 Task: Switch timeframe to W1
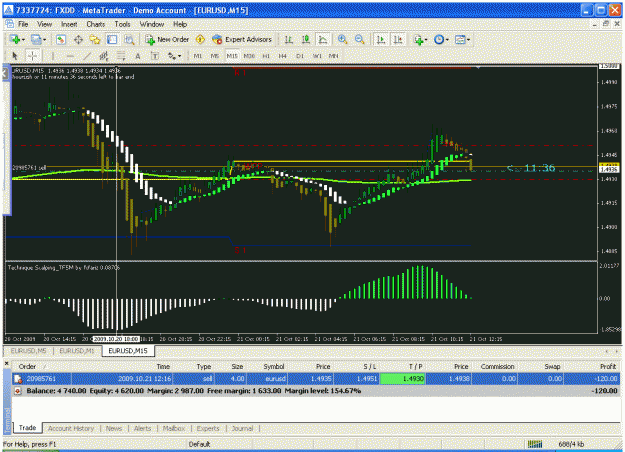[x=317, y=56]
